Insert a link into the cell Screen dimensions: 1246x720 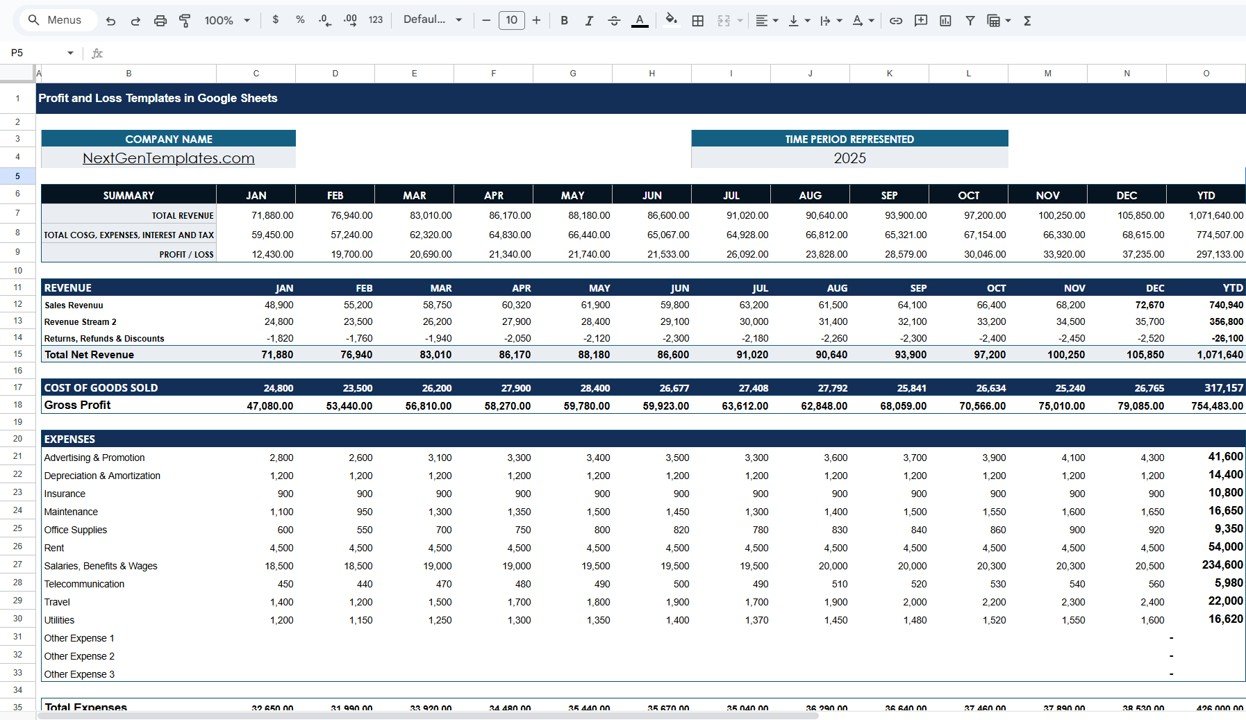(x=896, y=20)
